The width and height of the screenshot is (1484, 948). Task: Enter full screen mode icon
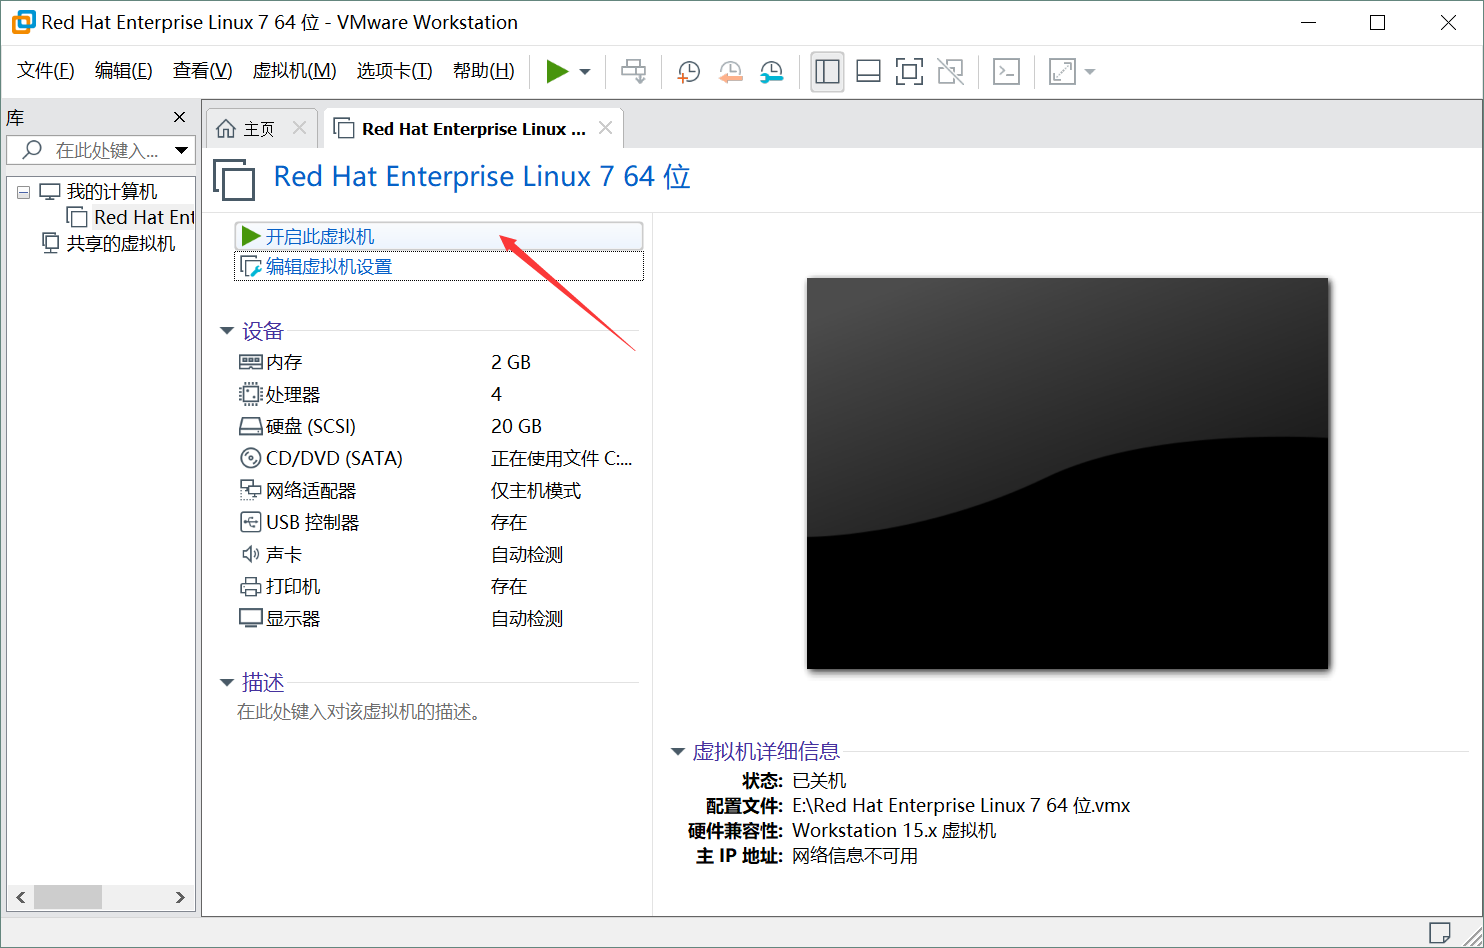(909, 71)
